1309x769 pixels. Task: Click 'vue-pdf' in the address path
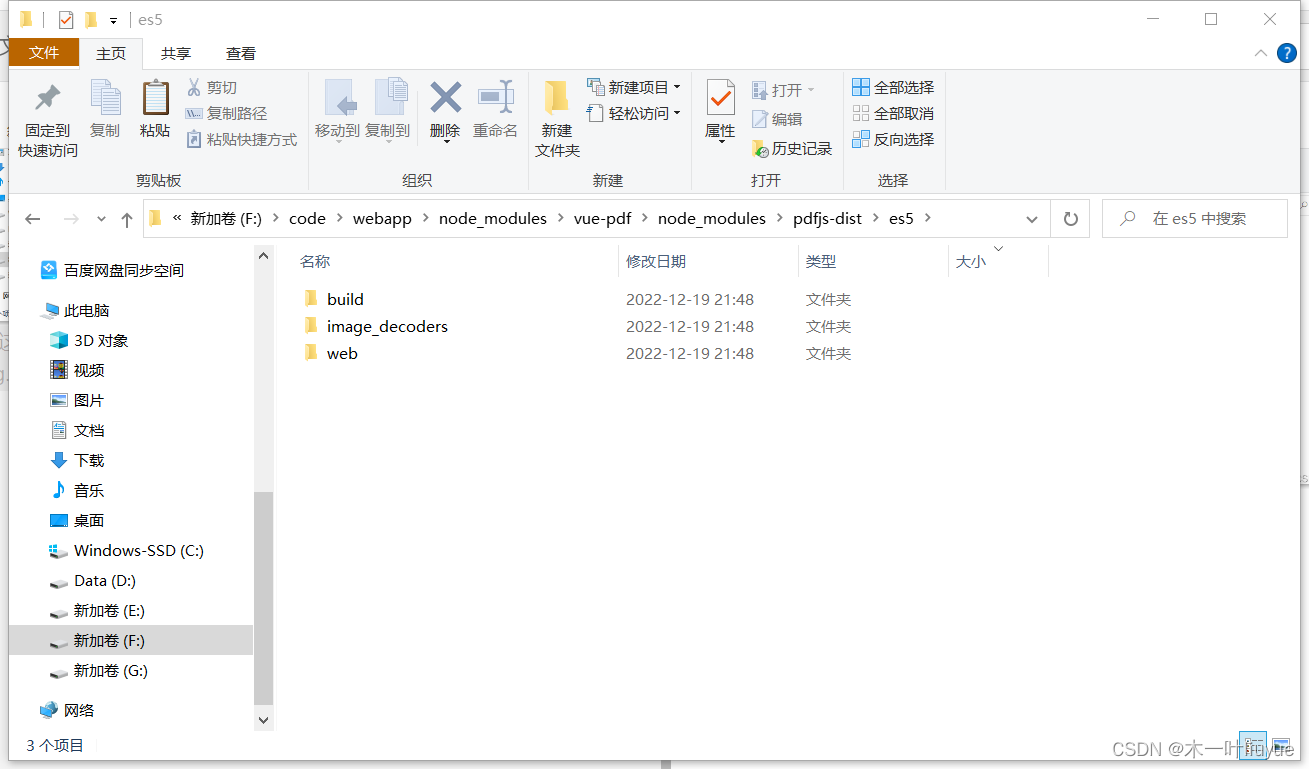pos(603,218)
